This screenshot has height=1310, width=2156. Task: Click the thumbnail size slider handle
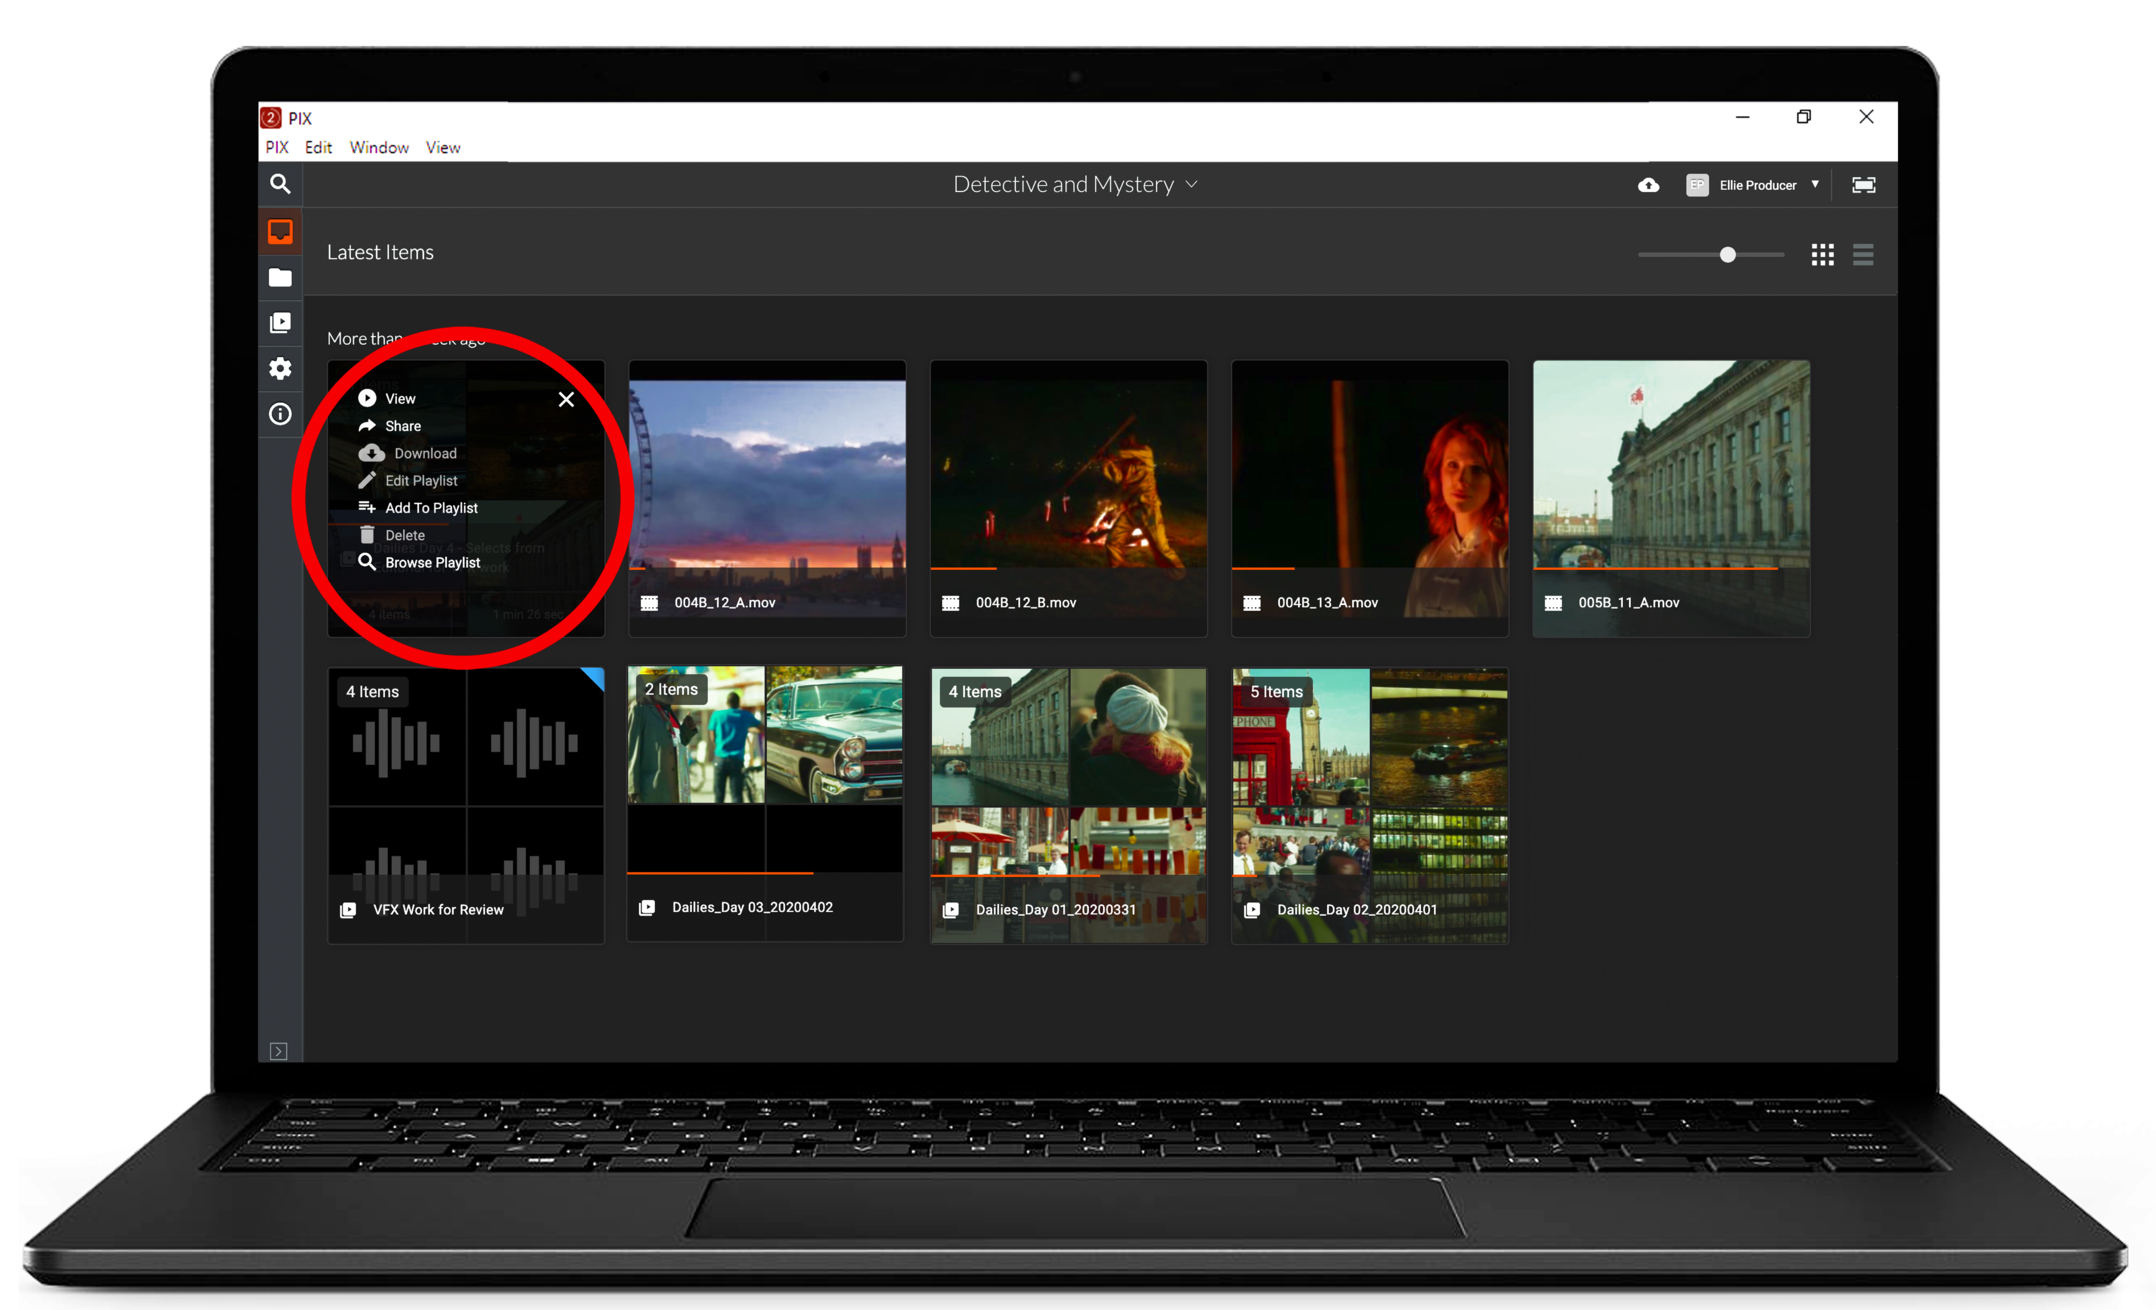coord(1727,255)
